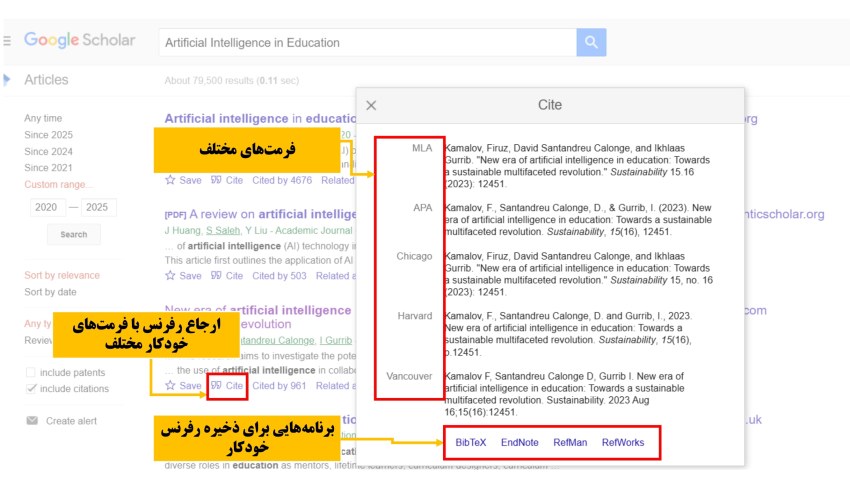The image size is (850, 478).
Task: Open the hamburger menu beside Google Scholar
Action: pos(7,41)
